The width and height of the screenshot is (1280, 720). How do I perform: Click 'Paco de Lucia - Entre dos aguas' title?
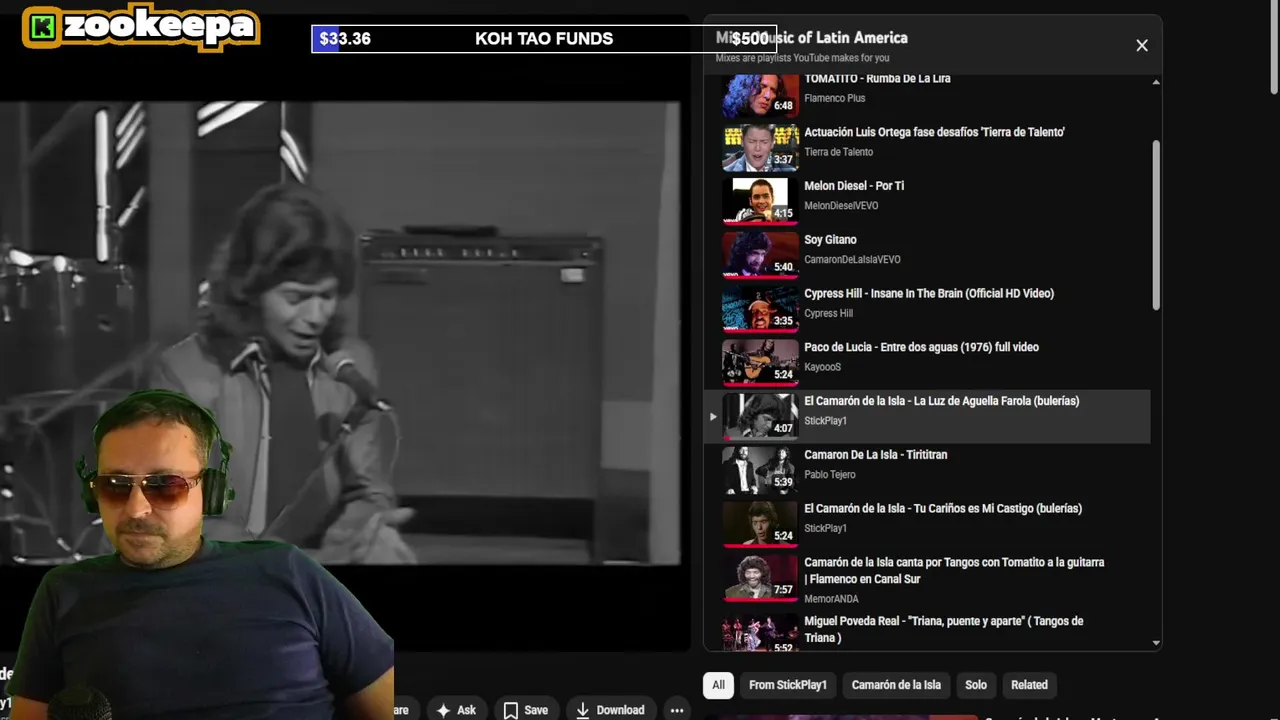921,348
